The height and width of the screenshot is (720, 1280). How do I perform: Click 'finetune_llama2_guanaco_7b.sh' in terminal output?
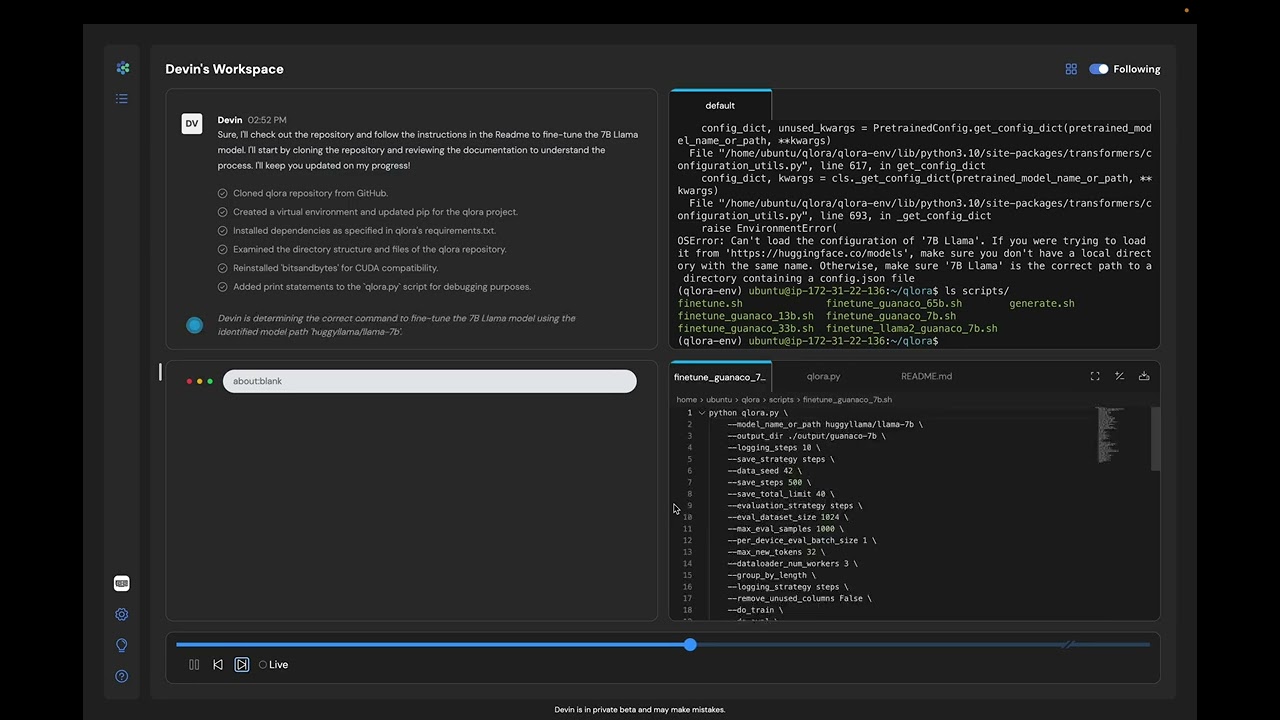911,328
